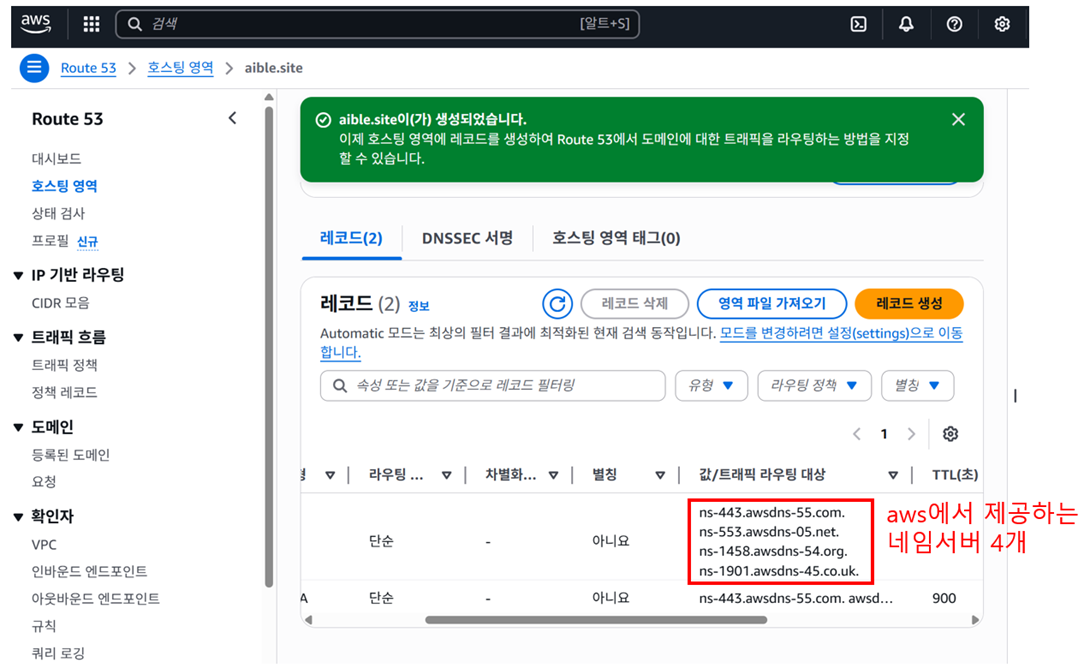
Task: Click the 영역 파일 가져오기 button
Action: pyautogui.click(x=772, y=304)
